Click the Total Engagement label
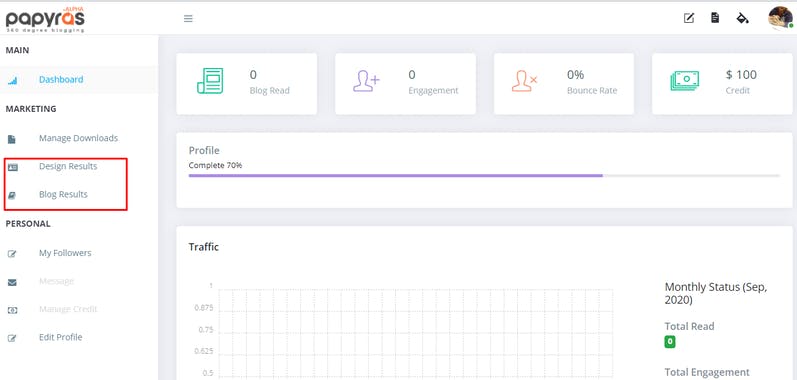The width and height of the screenshot is (797, 380). [707, 372]
